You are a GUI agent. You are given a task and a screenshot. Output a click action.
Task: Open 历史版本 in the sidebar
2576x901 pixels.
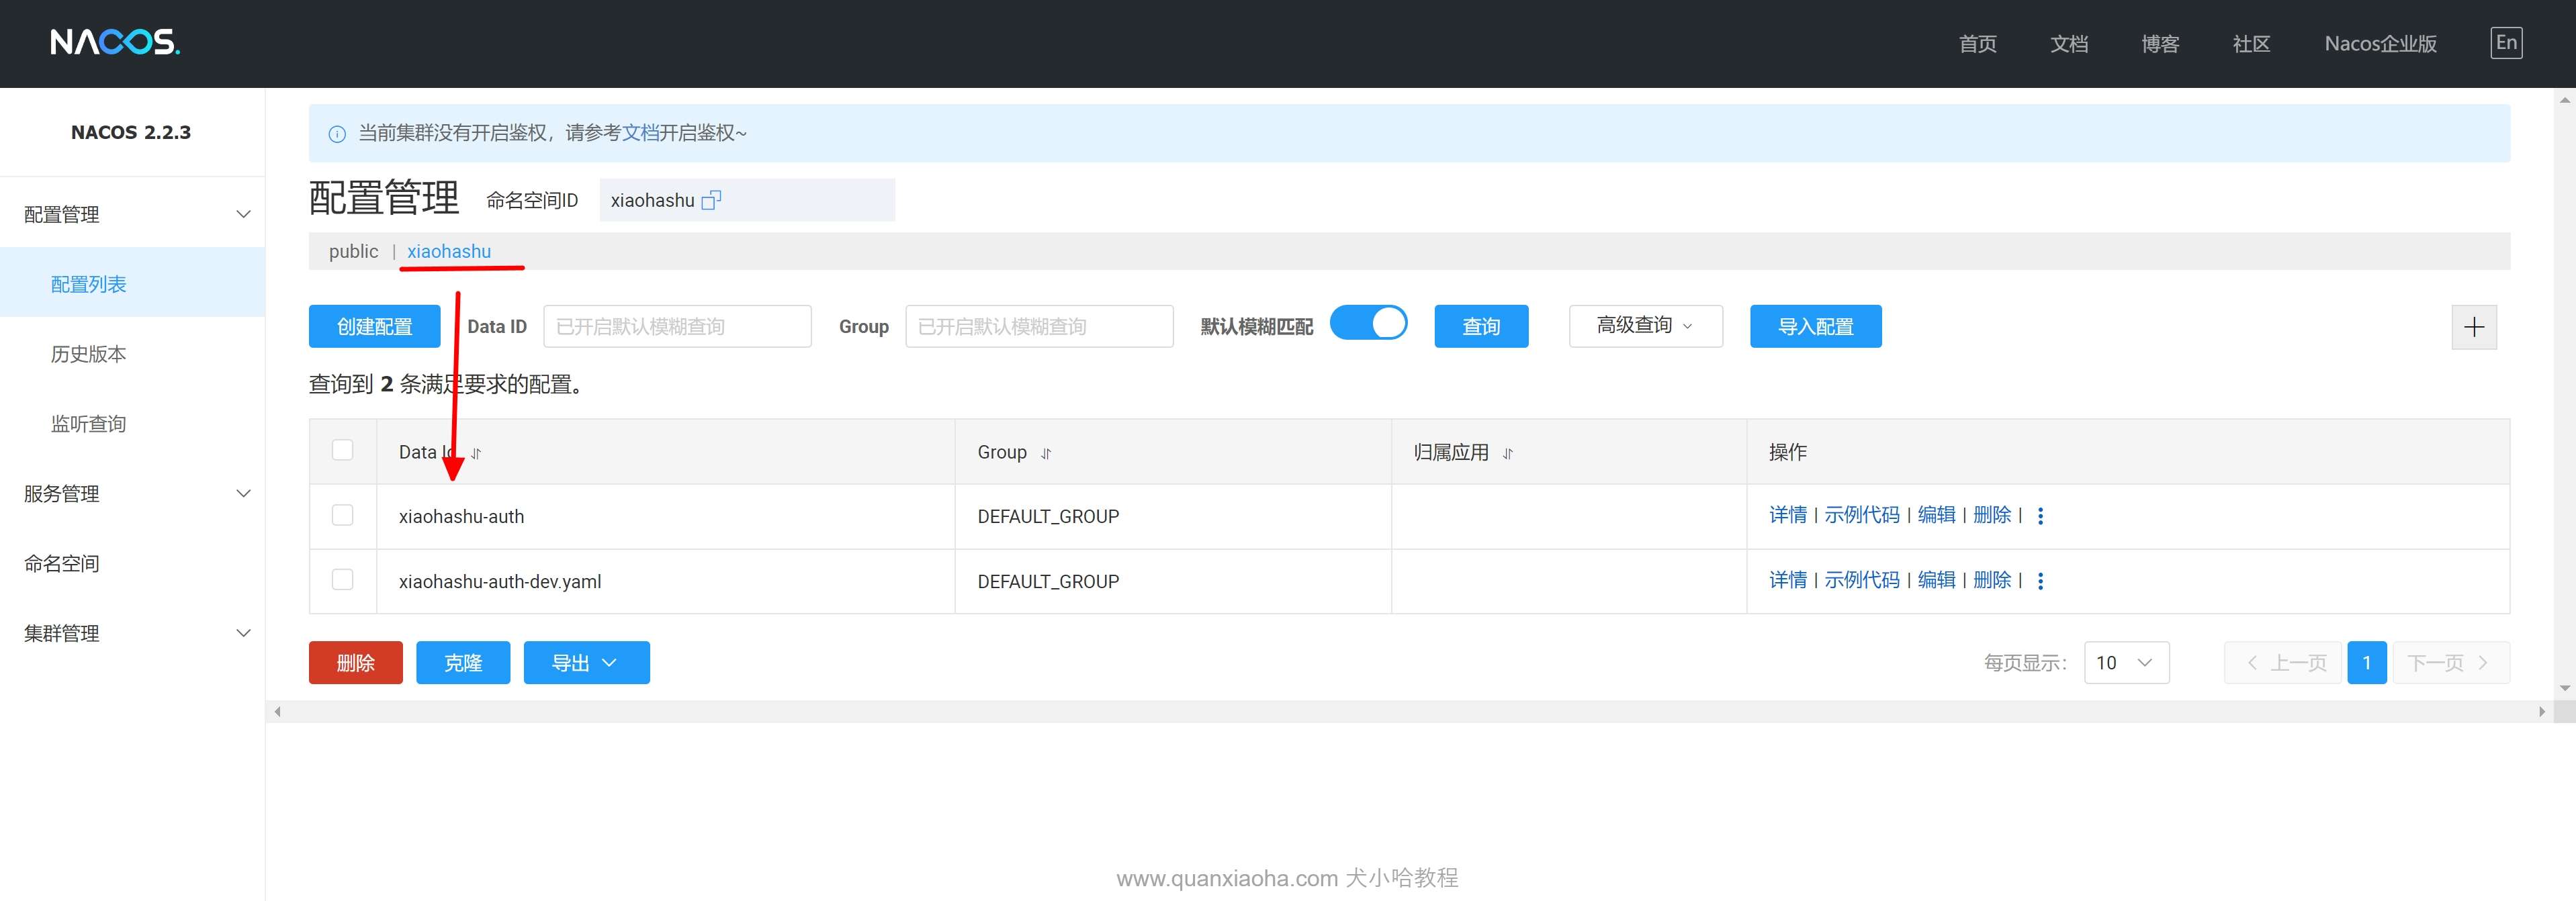(x=88, y=354)
